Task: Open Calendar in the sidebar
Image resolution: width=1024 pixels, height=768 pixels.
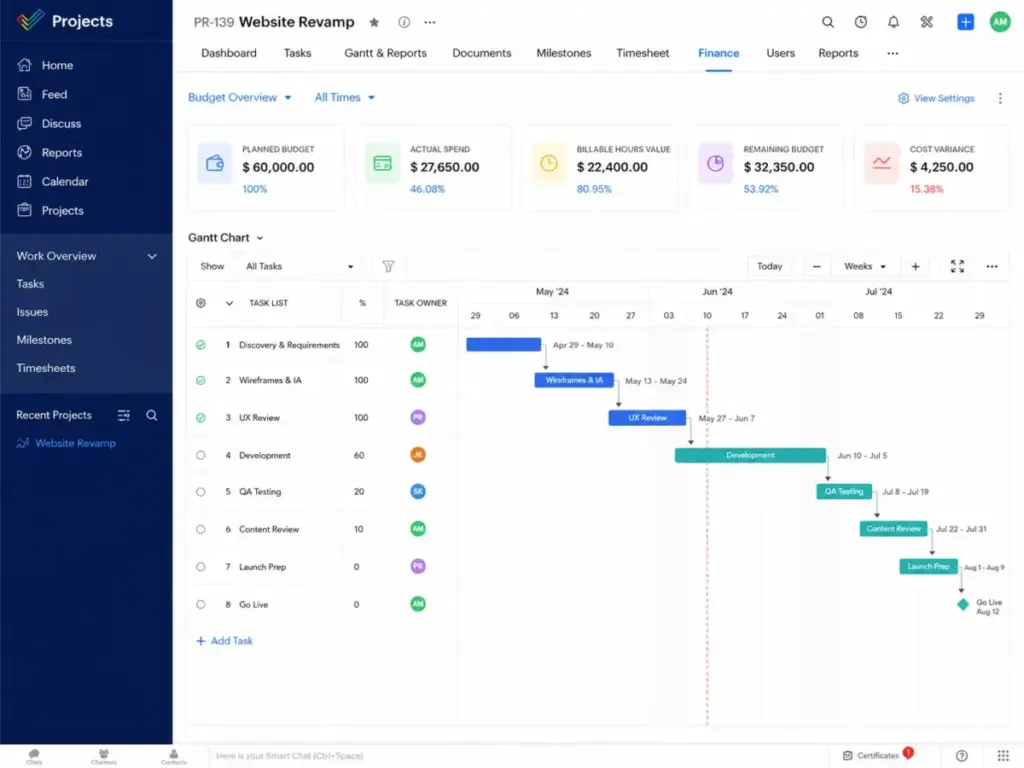Action: (x=53, y=182)
